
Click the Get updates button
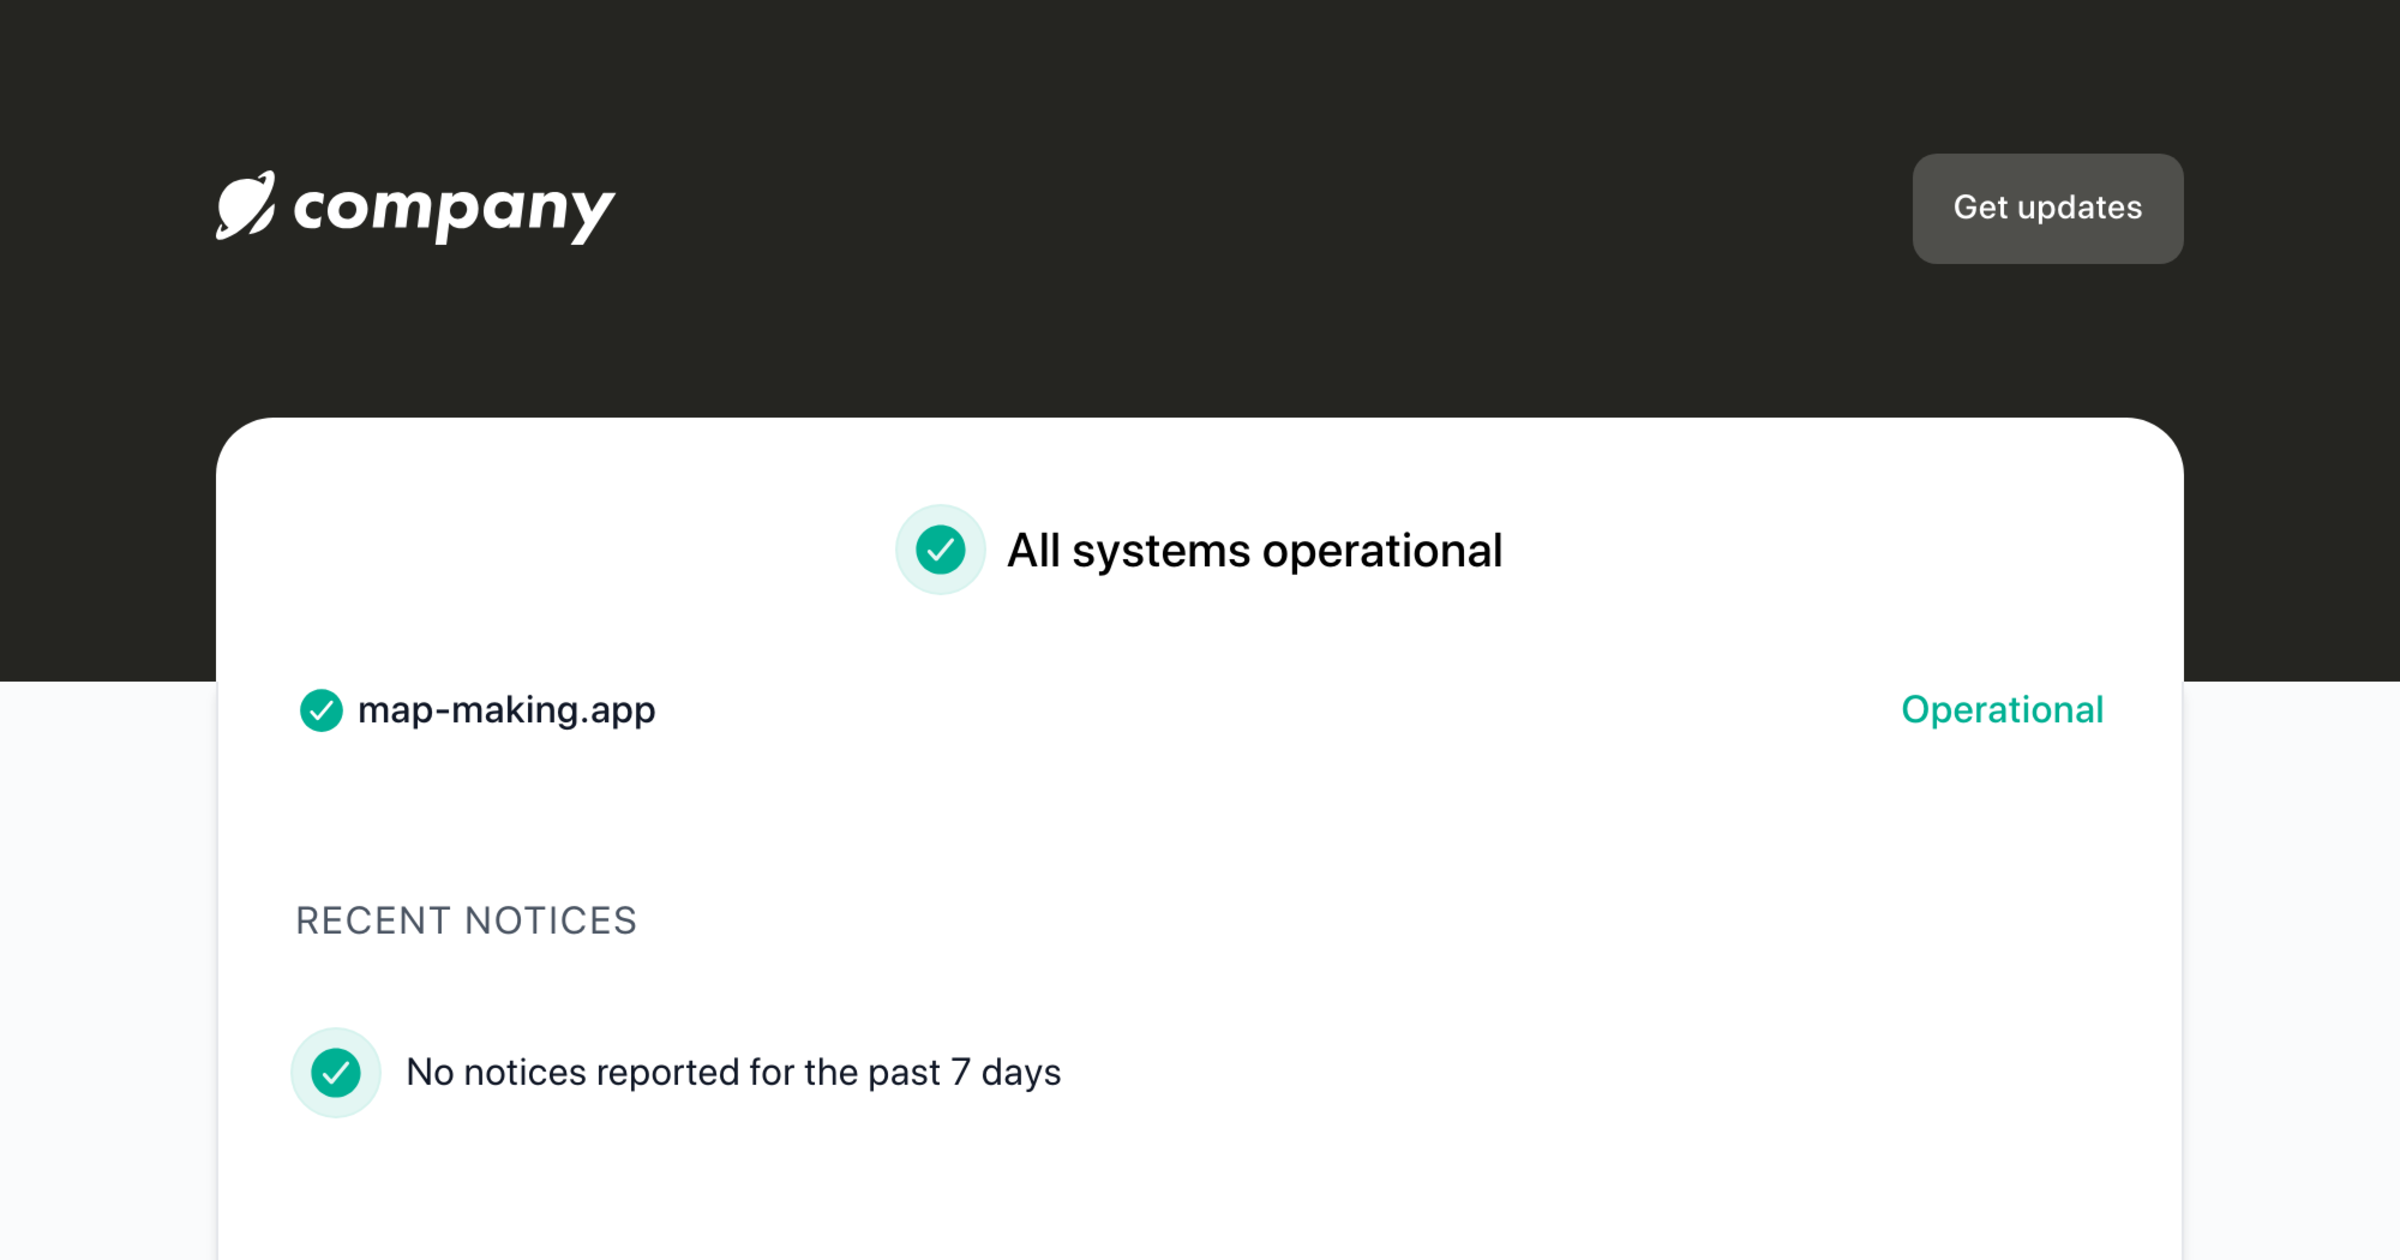tap(2047, 209)
